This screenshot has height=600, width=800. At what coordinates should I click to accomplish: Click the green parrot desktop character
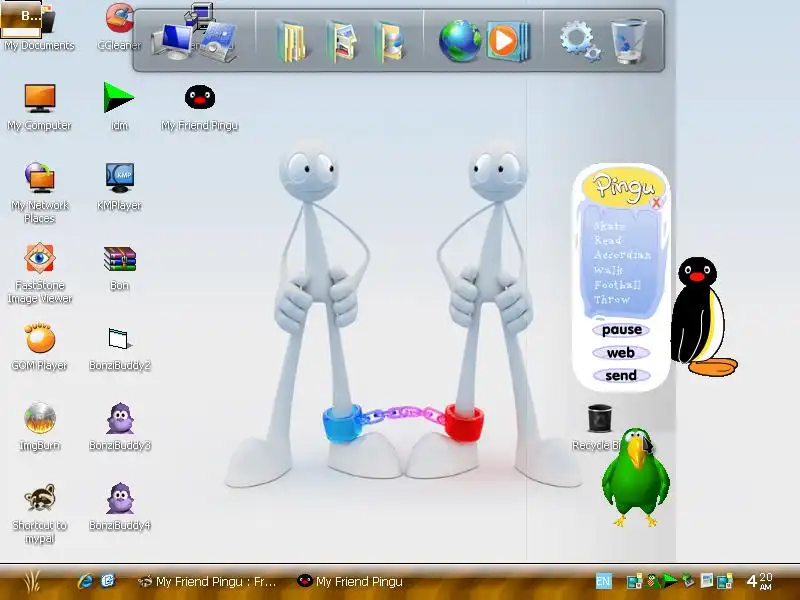[x=635, y=478]
